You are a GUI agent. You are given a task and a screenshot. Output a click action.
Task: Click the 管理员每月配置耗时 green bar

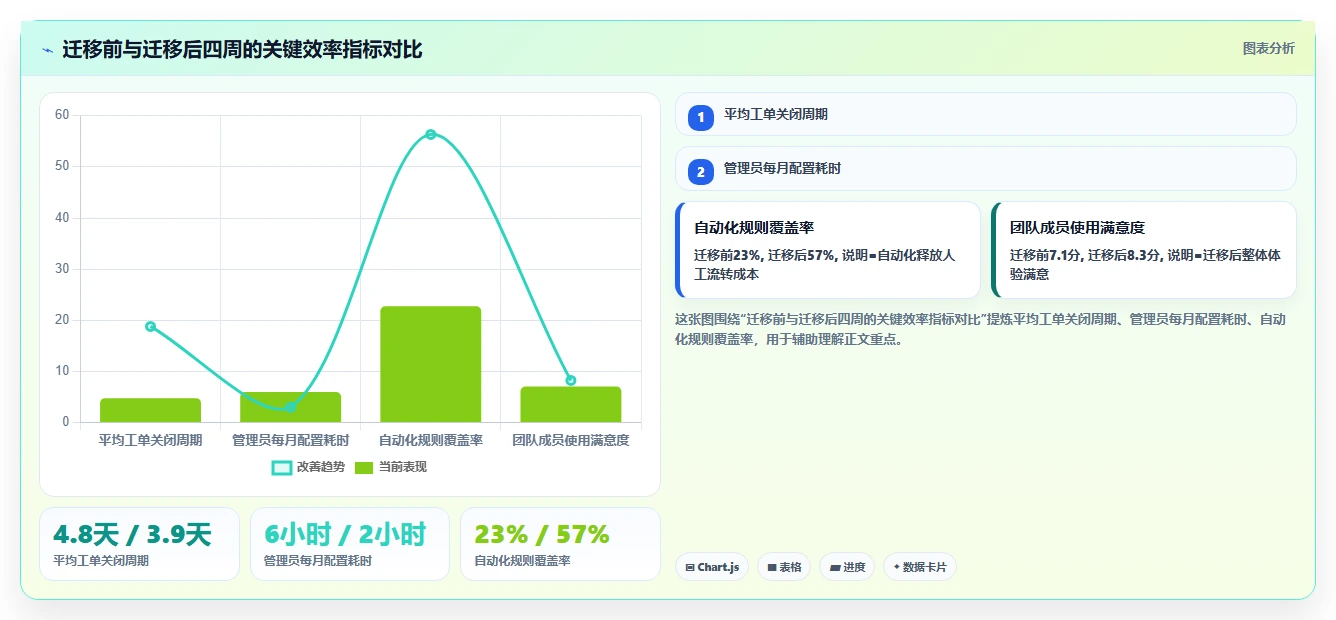[x=290, y=407]
